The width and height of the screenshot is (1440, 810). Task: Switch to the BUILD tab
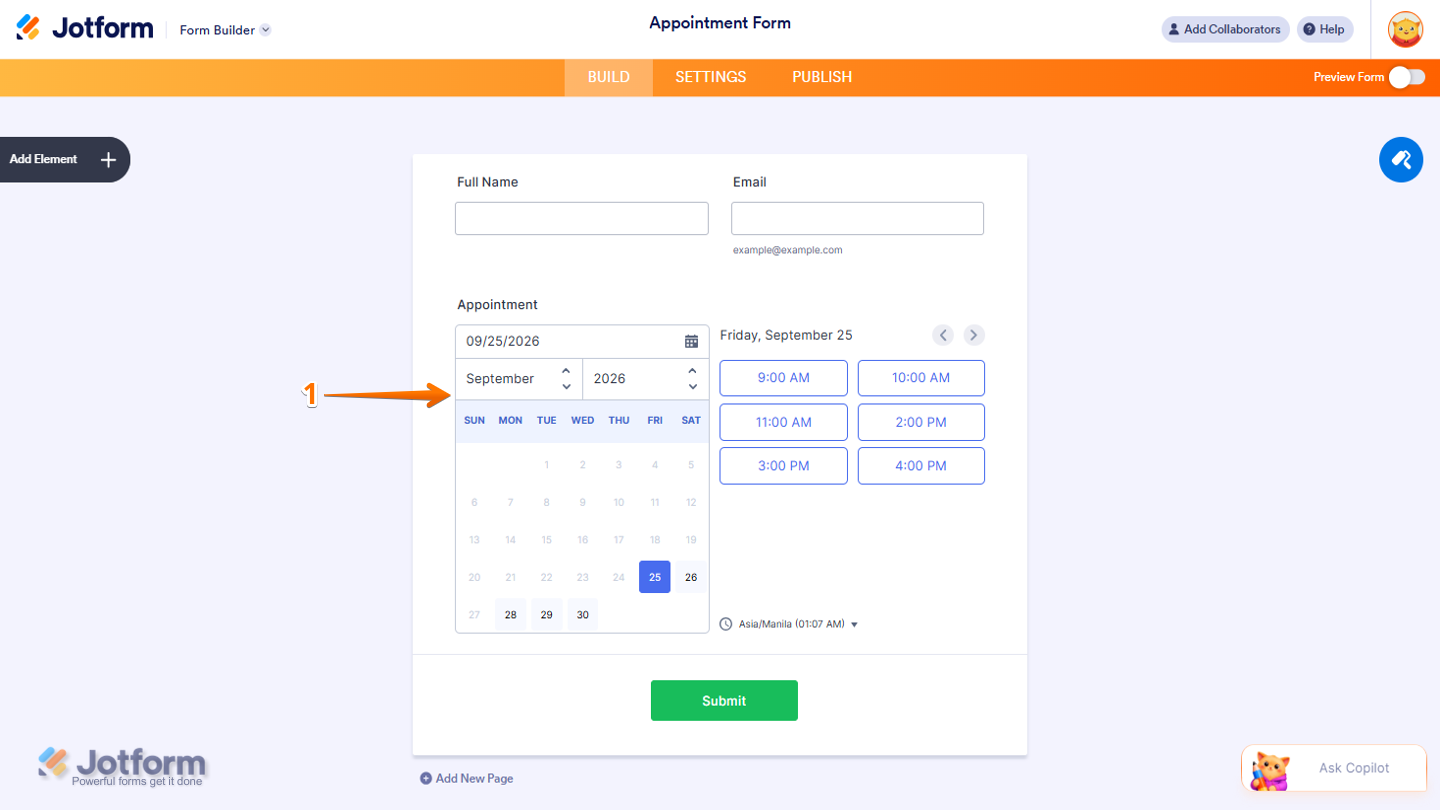(609, 77)
